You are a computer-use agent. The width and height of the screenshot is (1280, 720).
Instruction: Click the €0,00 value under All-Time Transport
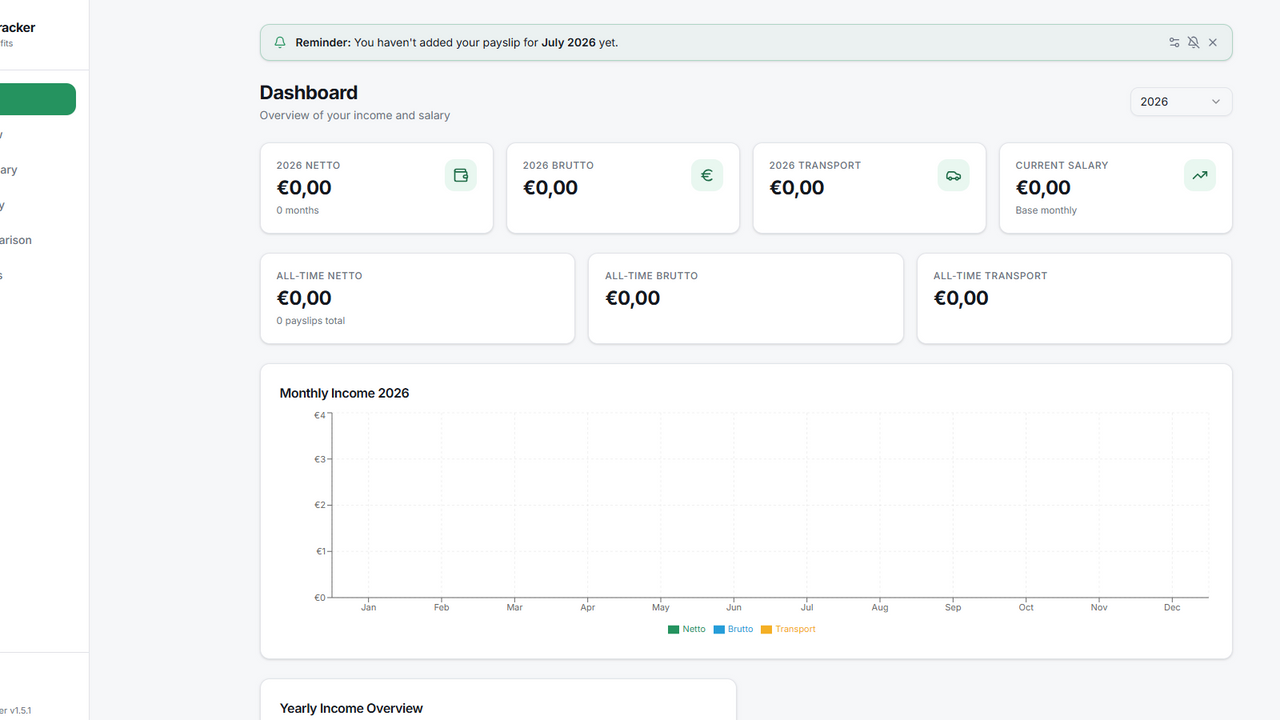coord(961,298)
